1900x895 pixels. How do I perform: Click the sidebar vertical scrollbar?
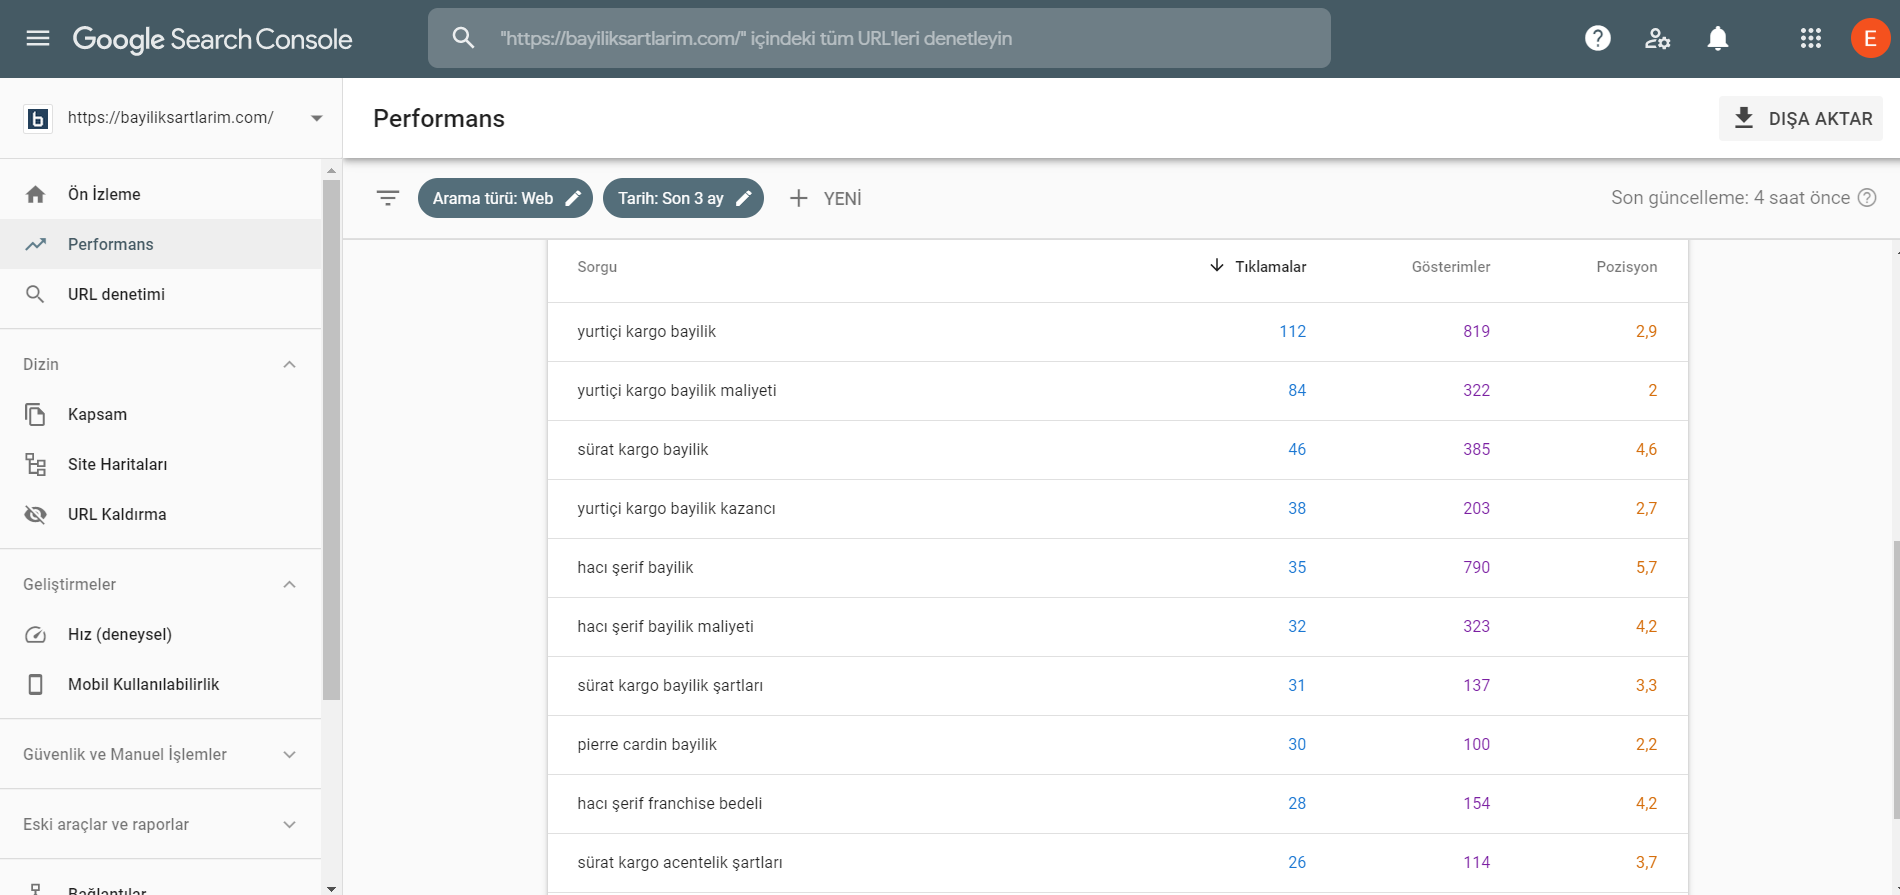coord(332,440)
